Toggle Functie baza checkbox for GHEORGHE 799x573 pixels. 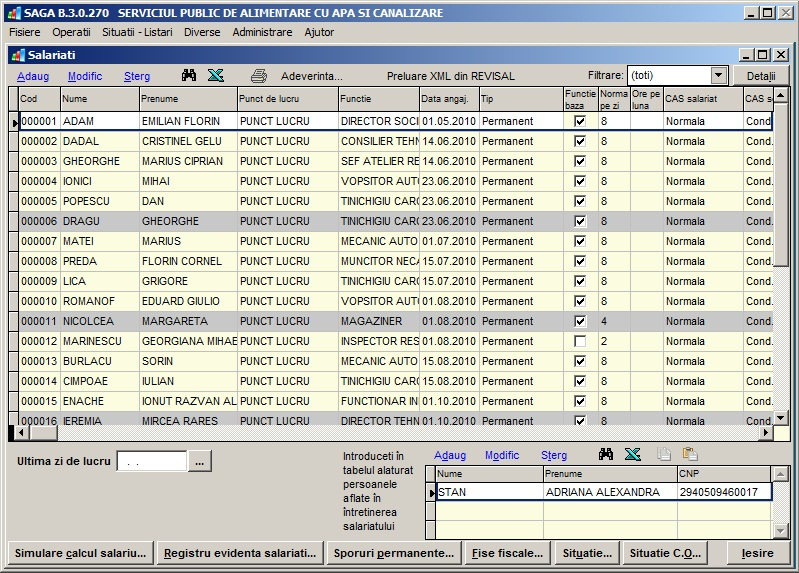coord(580,161)
